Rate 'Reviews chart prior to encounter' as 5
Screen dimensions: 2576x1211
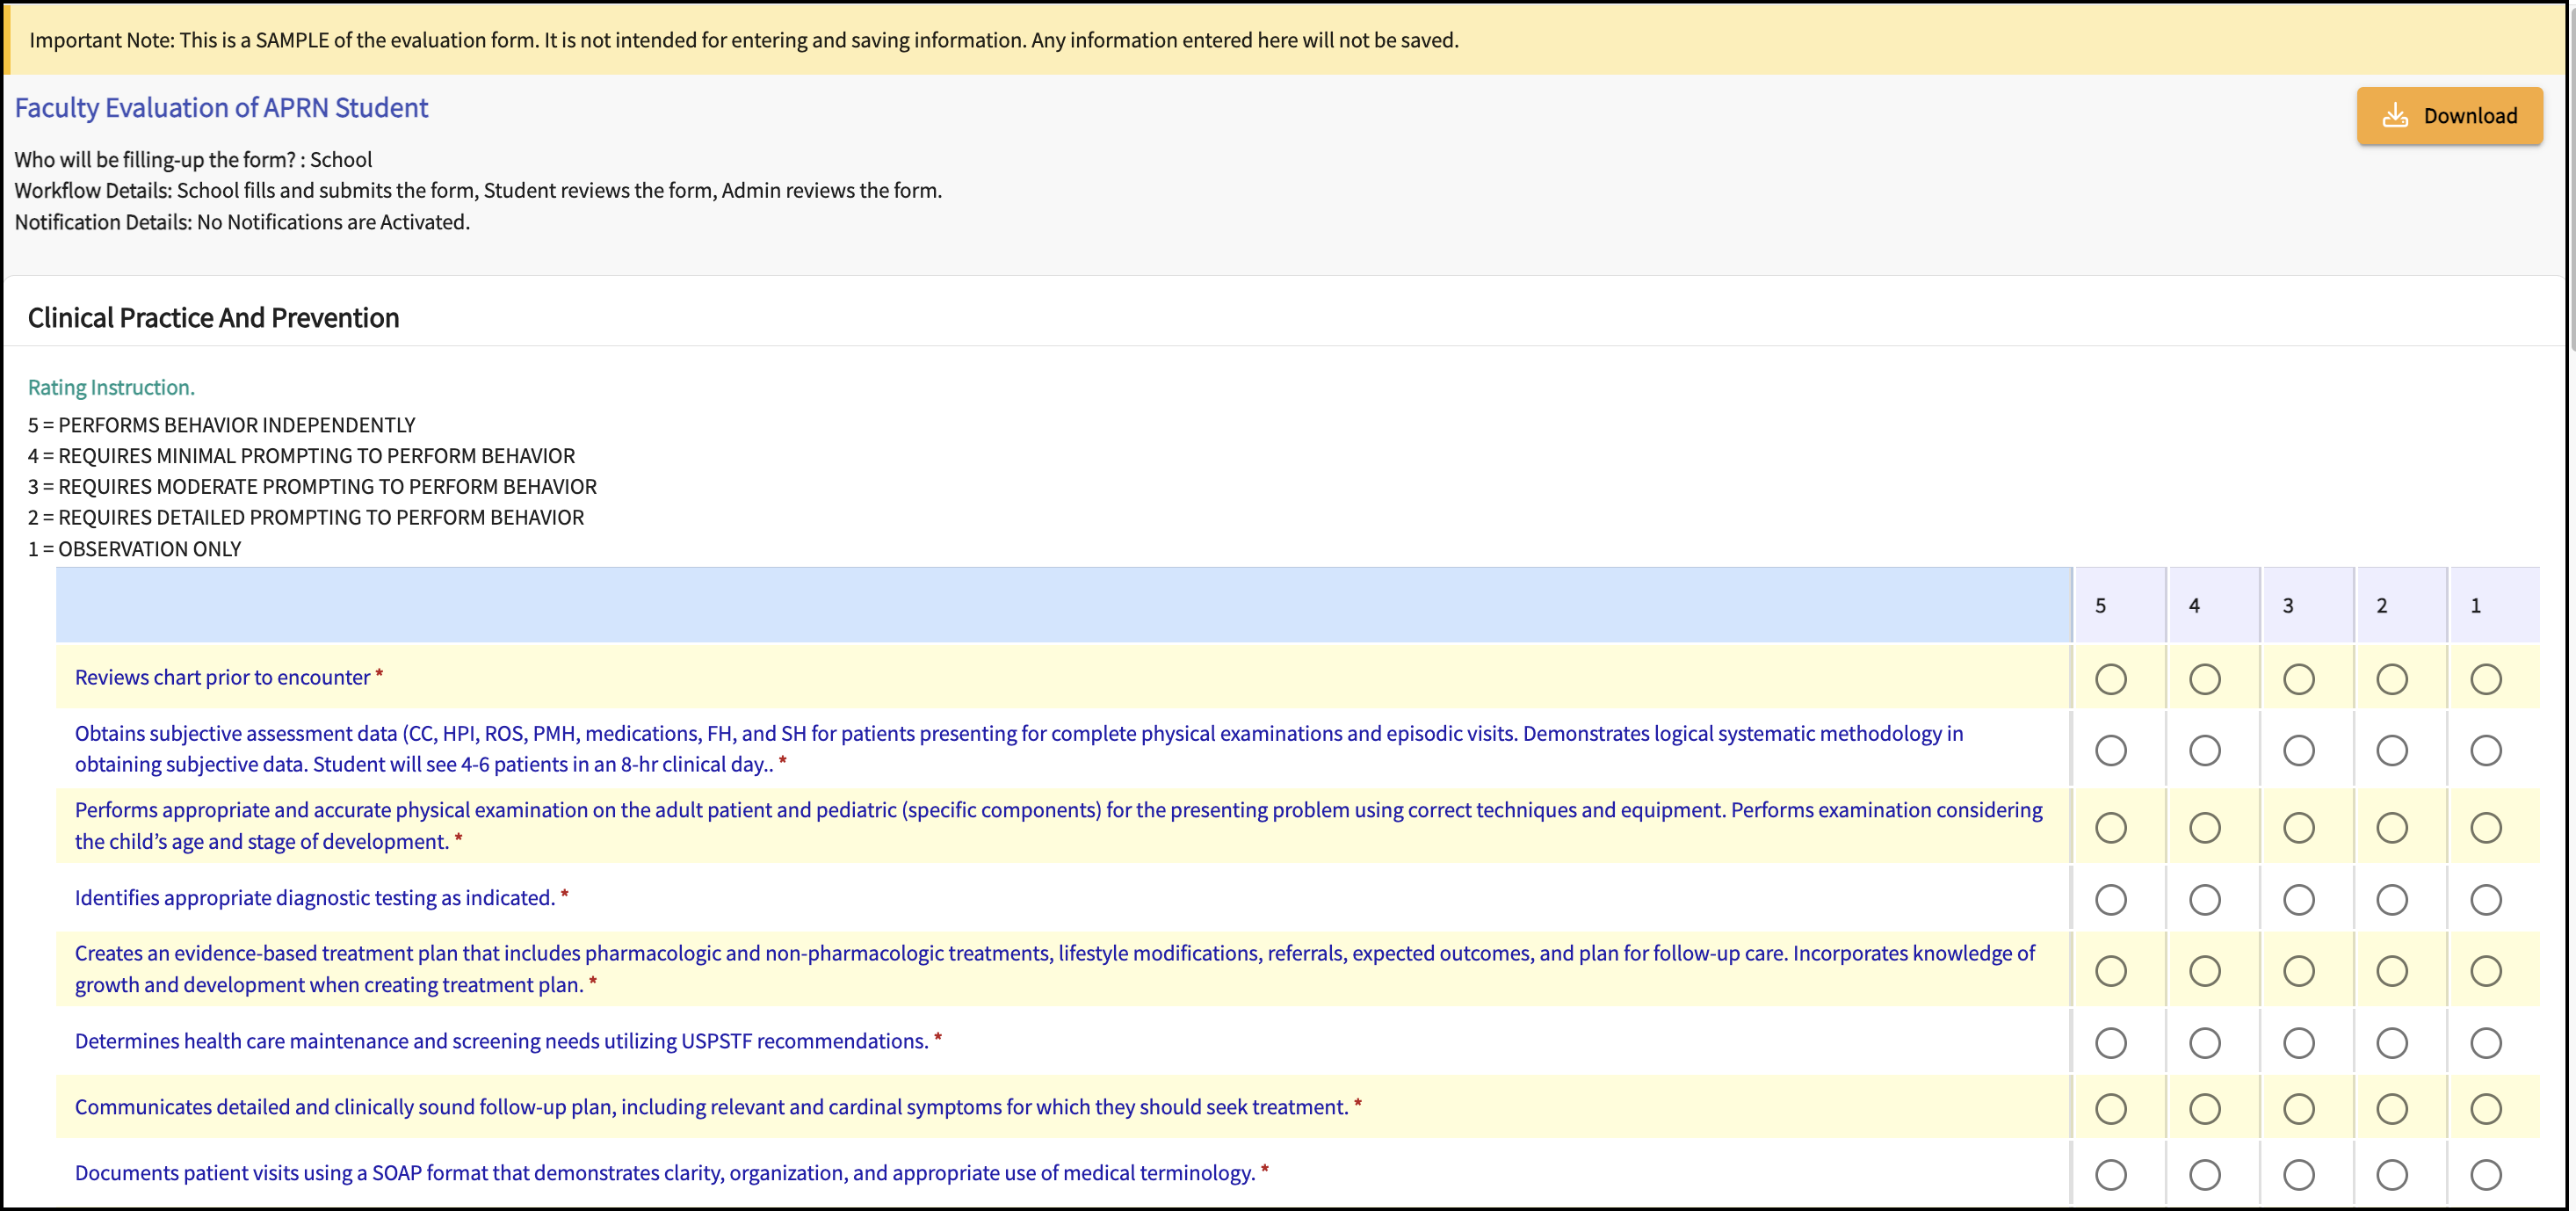pos(2110,679)
